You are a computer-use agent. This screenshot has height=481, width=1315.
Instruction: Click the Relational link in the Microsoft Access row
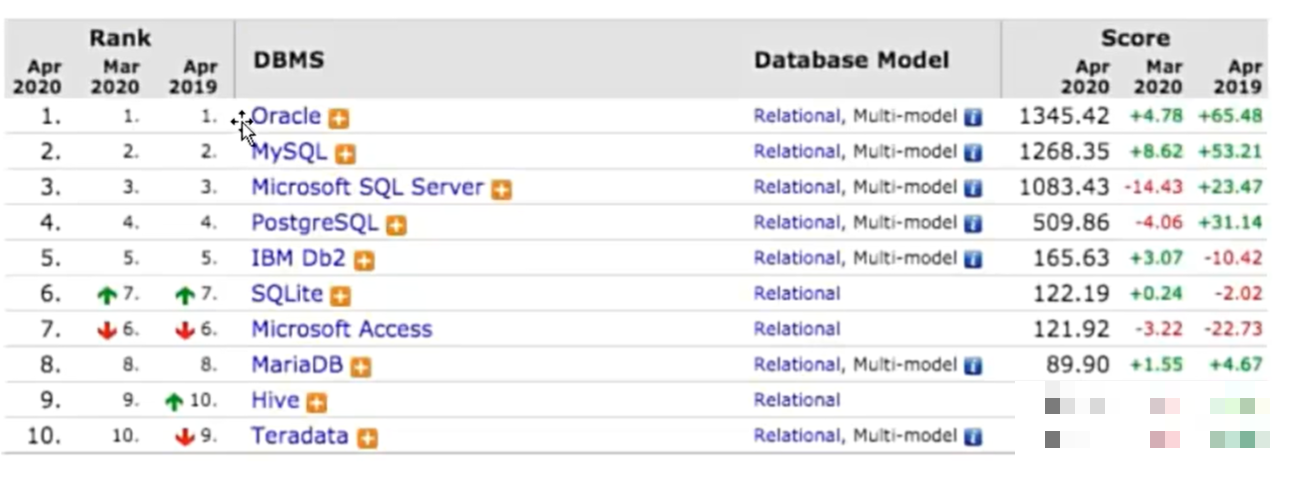pos(797,329)
